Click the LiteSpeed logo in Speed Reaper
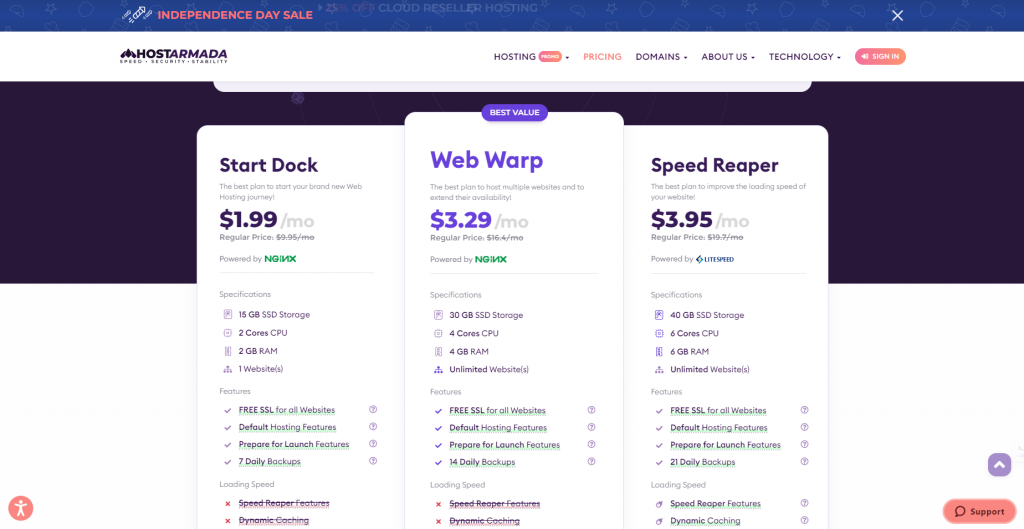The height and width of the screenshot is (529, 1024). [715, 259]
